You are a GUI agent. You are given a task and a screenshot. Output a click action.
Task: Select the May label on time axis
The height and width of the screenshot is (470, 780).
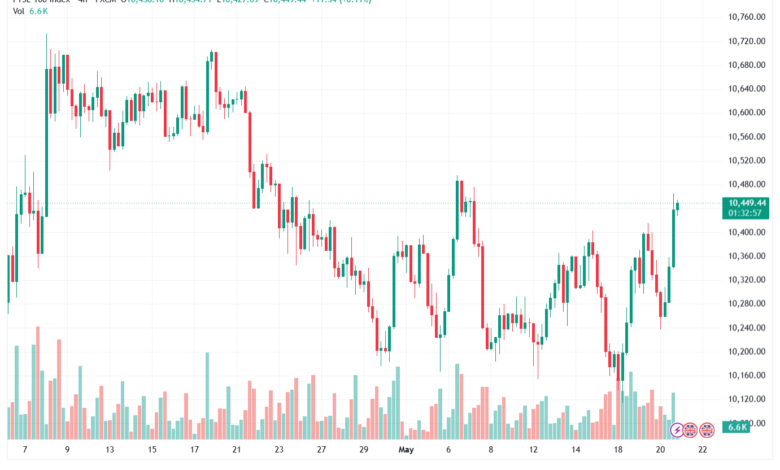pos(406,450)
